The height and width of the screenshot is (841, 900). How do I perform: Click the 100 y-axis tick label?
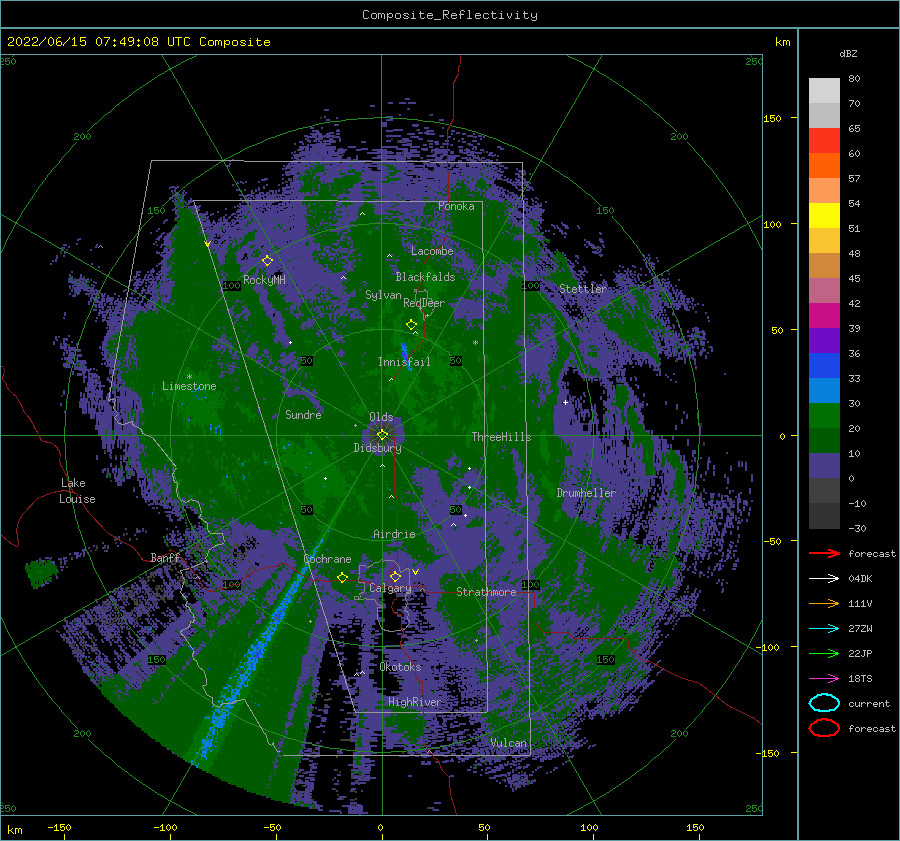click(x=773, y=224)
